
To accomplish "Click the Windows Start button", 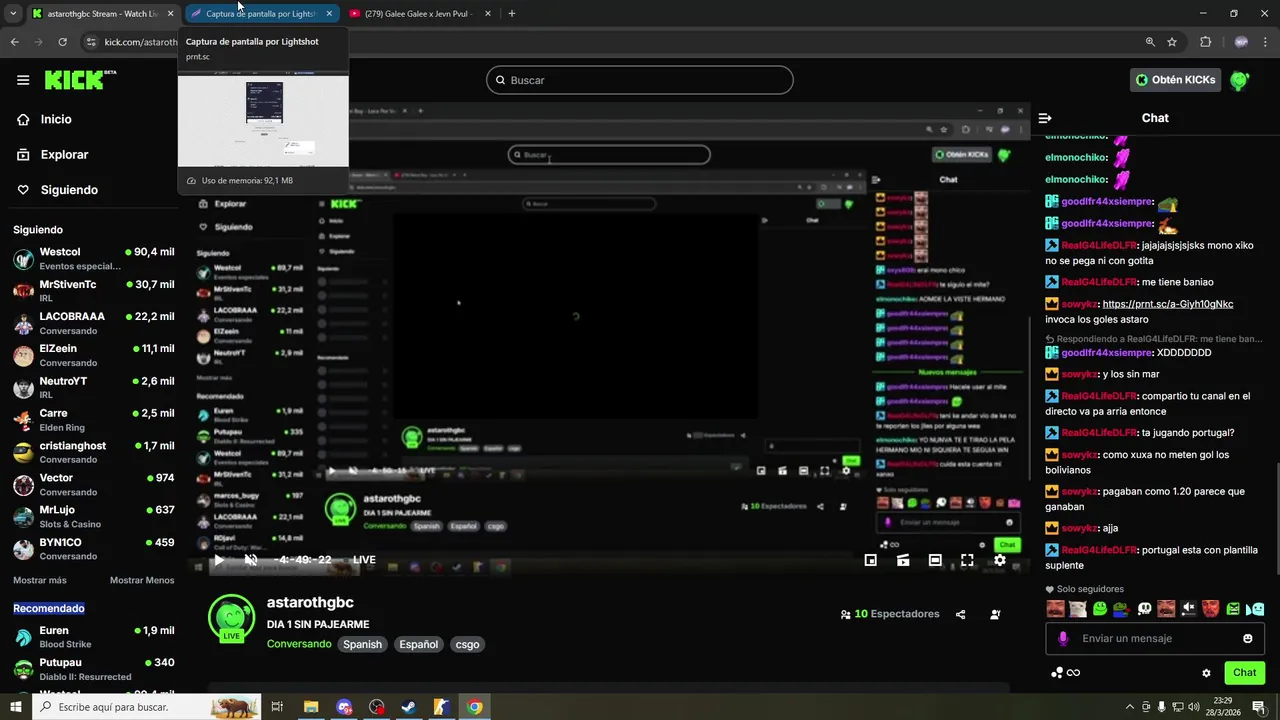I will (x=15, y=707).
